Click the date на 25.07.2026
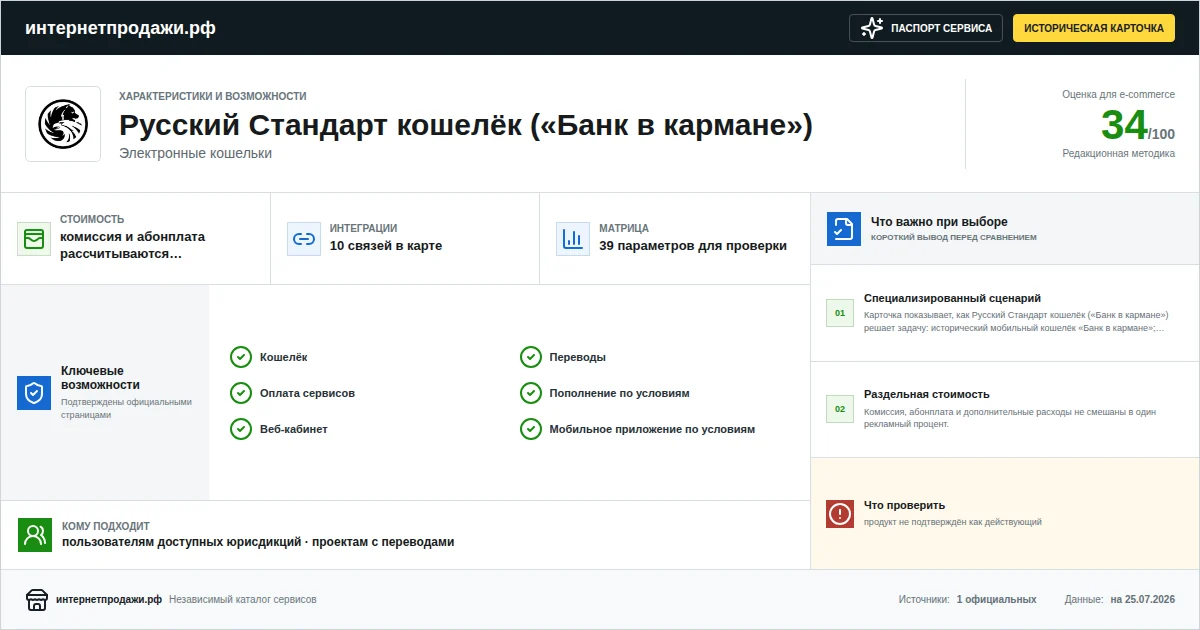Viewport: 1200px width, 630px height. click(1142, 600)
